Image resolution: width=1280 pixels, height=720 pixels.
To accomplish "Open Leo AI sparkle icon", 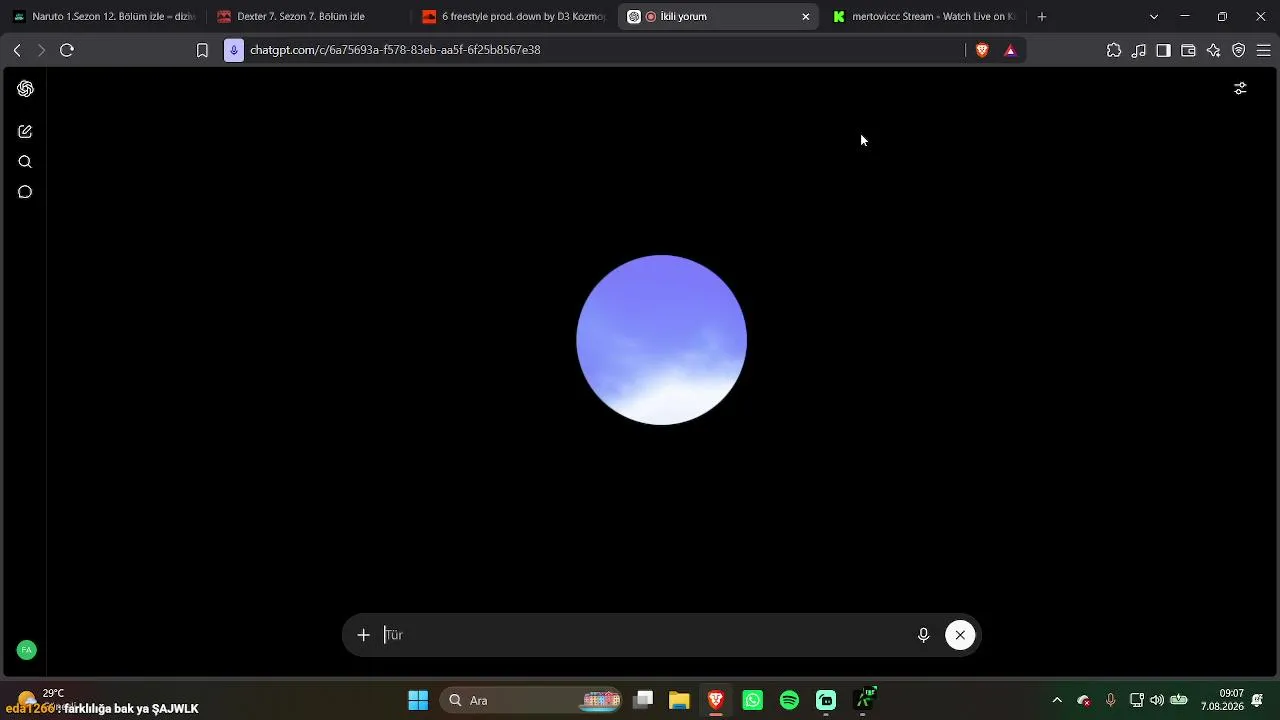I will pyautogui.click(x=1213, y=50).
